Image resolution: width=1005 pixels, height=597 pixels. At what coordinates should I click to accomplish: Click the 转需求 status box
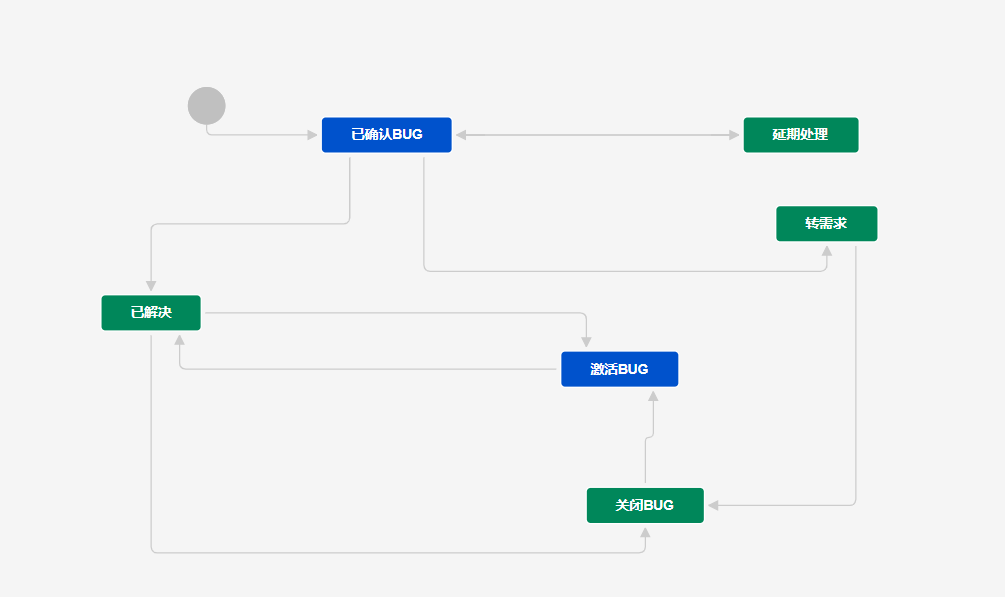(x=826, y=224)
